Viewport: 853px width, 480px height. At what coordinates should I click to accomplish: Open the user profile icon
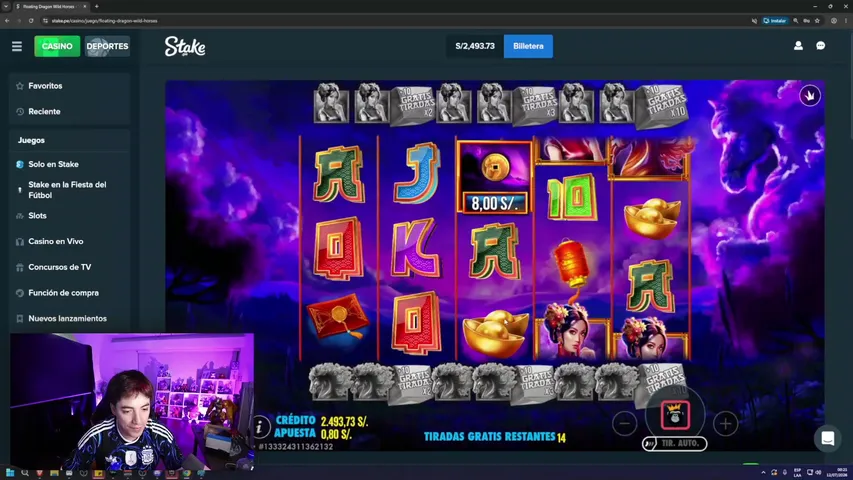pos(798,46)
